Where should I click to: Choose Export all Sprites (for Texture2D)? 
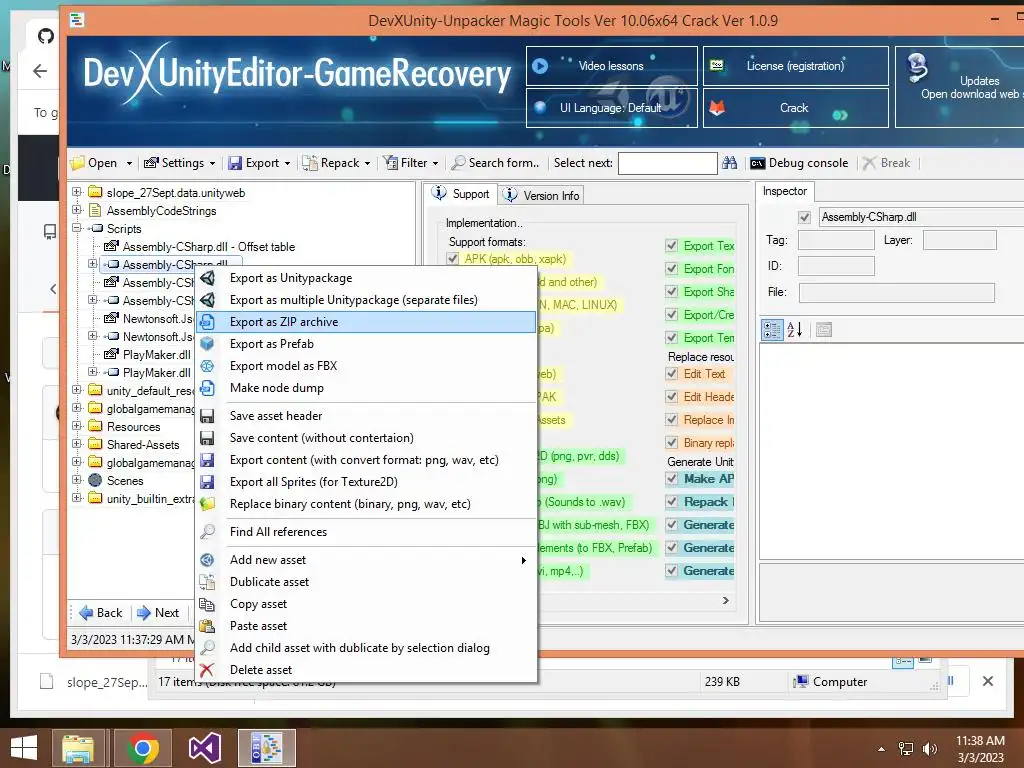click(366, 482)
